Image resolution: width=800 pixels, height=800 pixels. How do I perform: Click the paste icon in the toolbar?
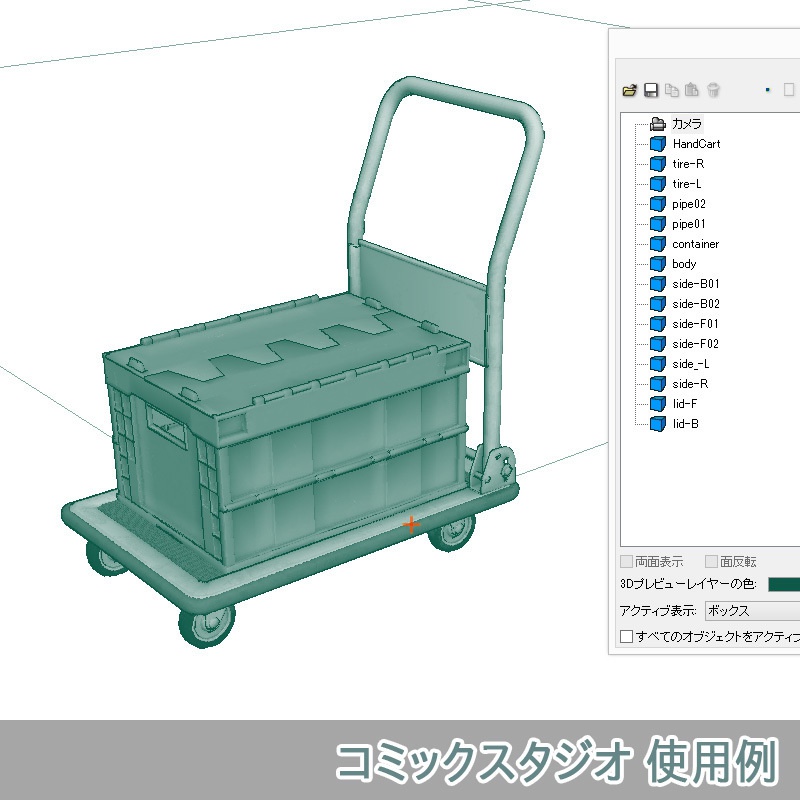coord(692,90)
